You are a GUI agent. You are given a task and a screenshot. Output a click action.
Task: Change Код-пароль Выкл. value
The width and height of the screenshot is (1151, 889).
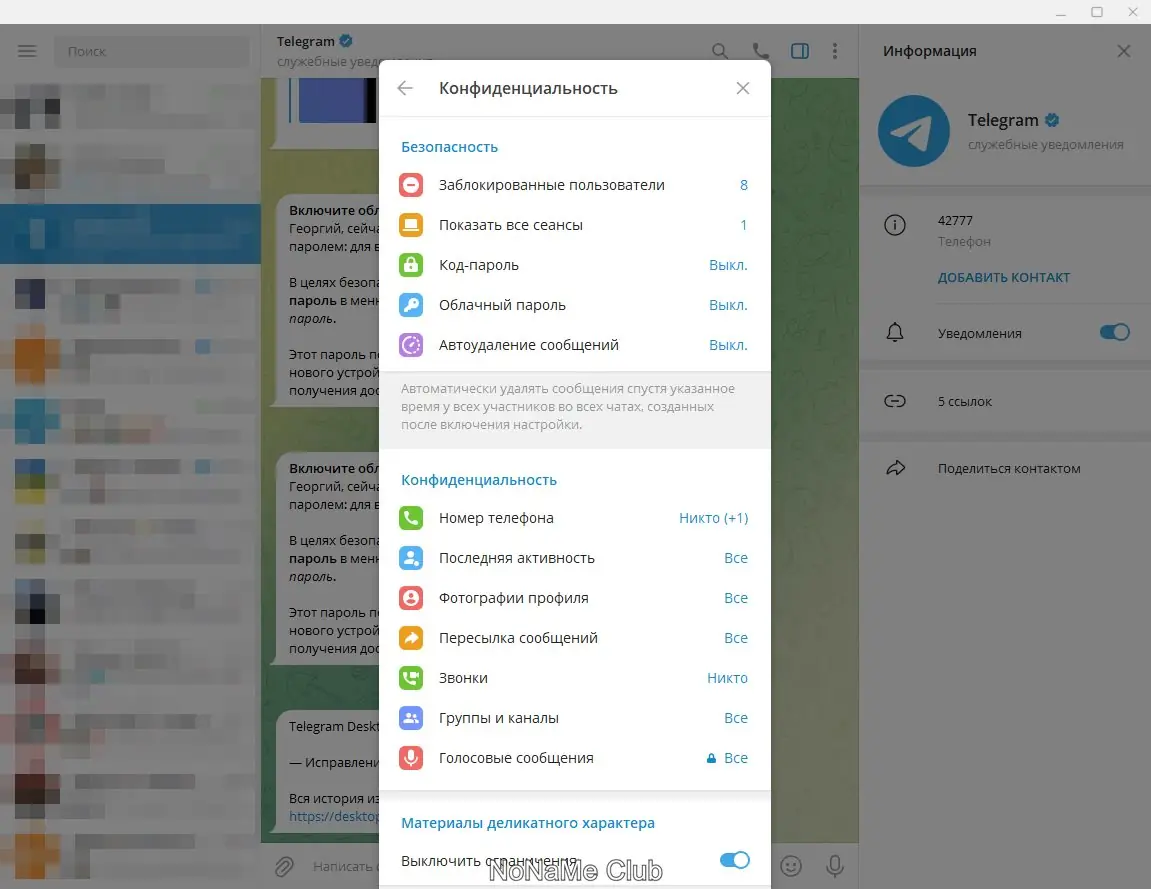728,265
